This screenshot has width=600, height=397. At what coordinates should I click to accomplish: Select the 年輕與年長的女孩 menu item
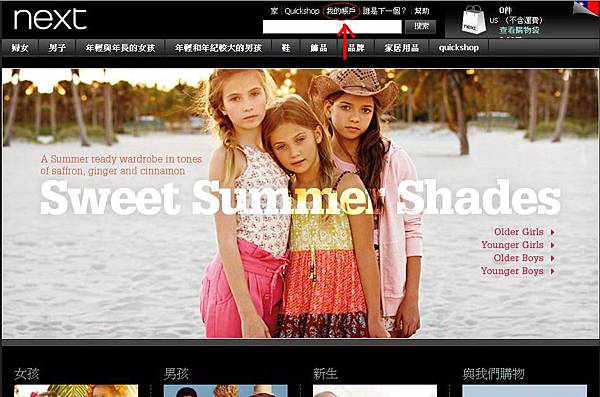click(x=120, y=48)
